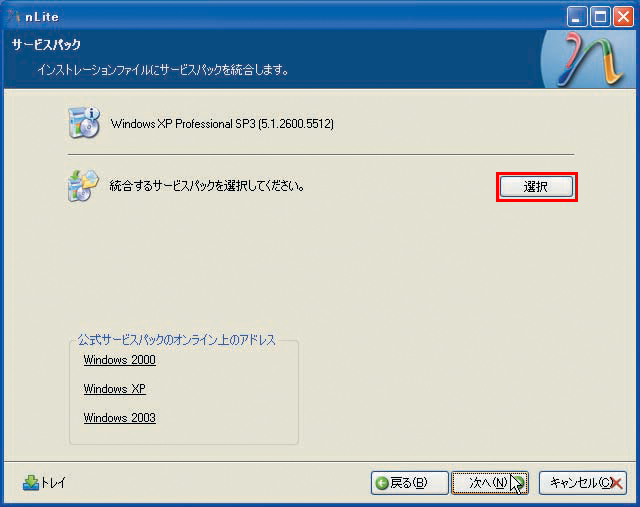The image size is (640, 507).
Task: Open the Windows 2003 service pack link
Action: 120,418
